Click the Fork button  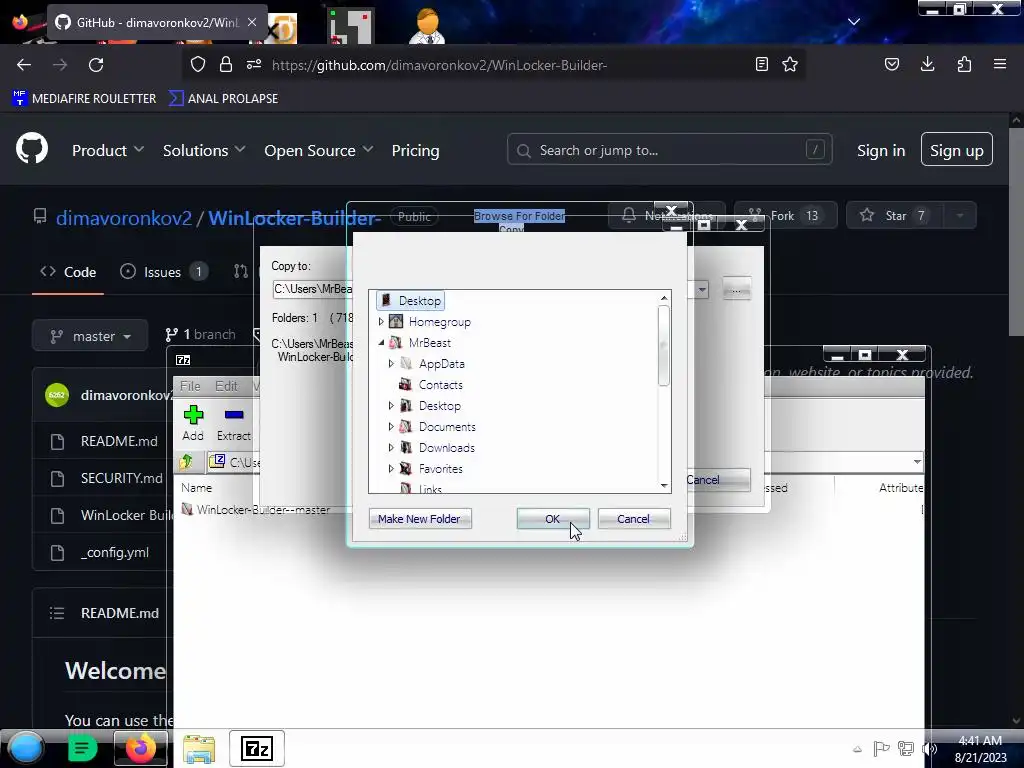click(x=786, y=216)
